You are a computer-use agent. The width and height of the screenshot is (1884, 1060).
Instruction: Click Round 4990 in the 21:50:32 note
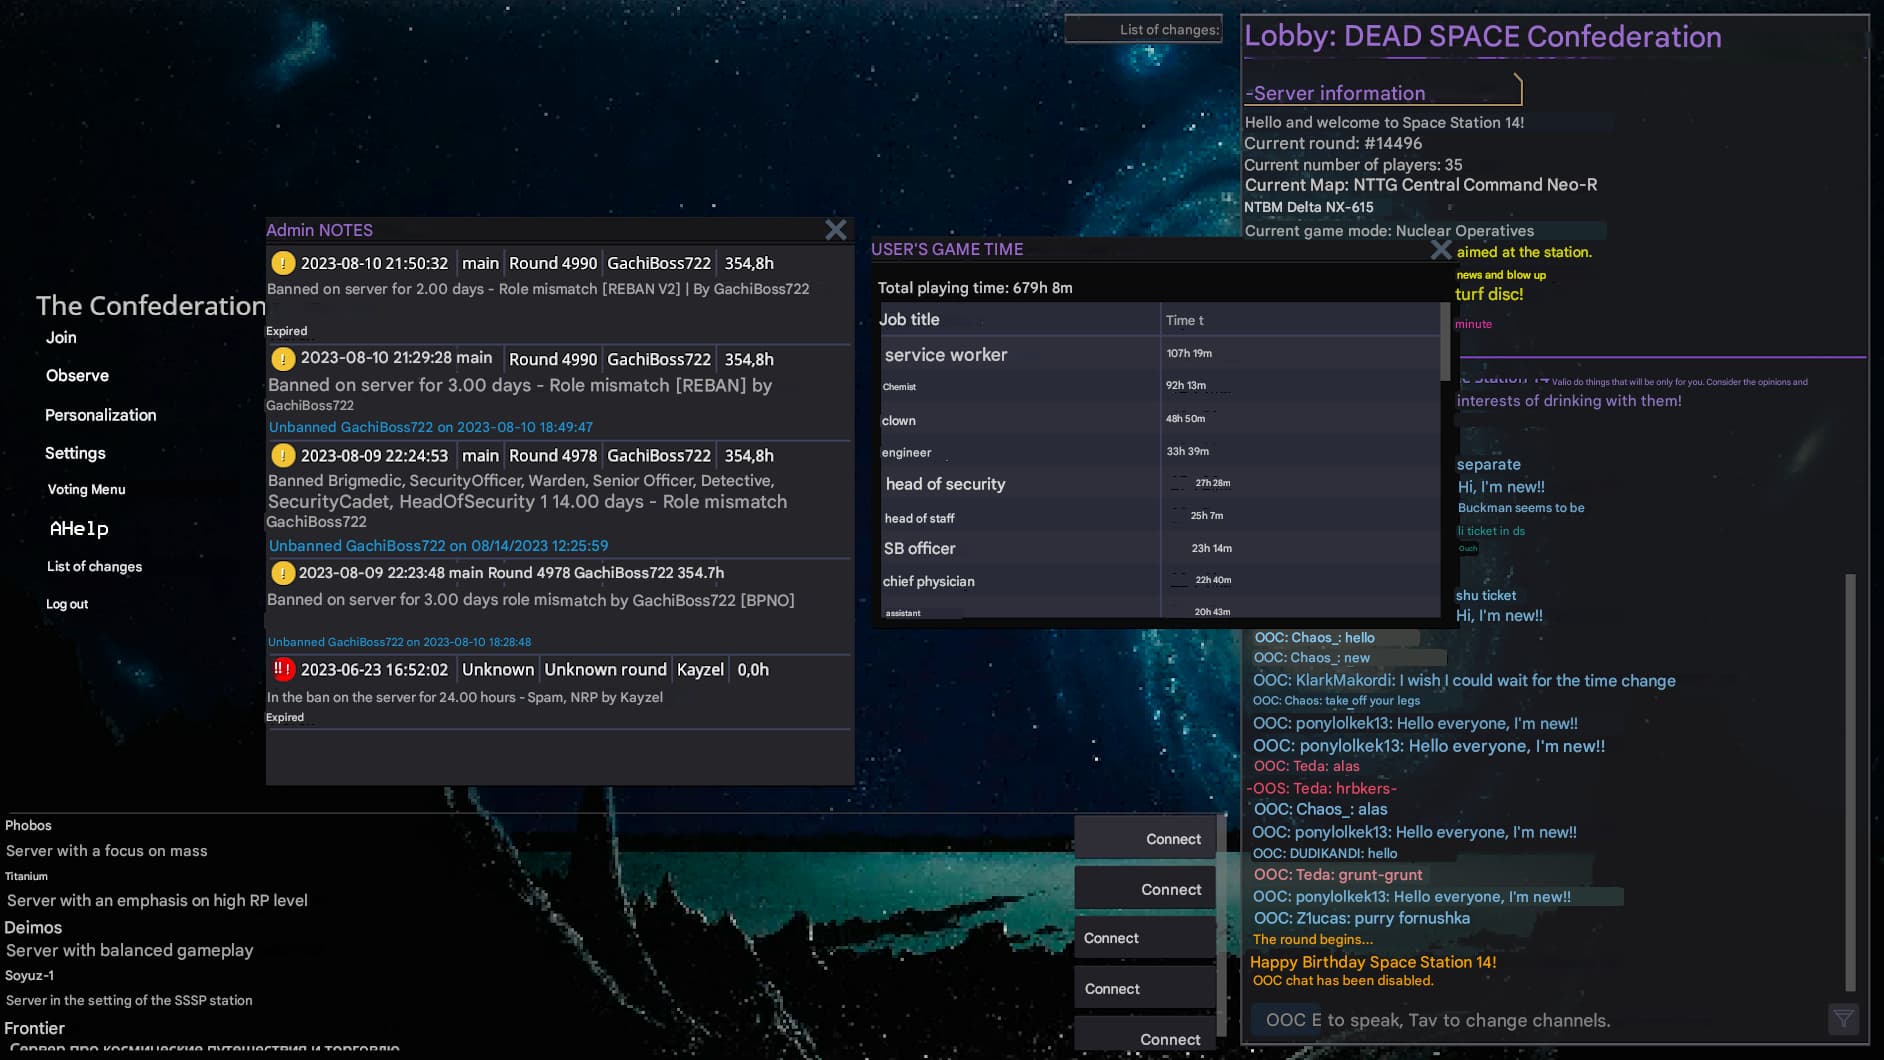553,263
